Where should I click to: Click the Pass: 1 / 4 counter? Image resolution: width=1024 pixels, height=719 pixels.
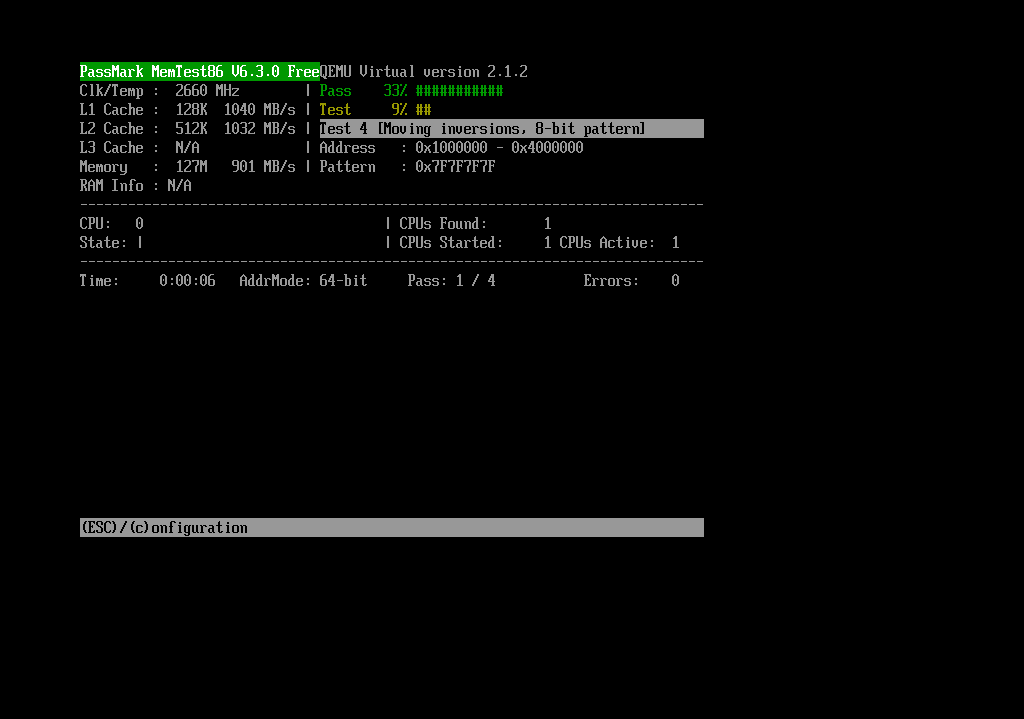[x=452, y=281]
